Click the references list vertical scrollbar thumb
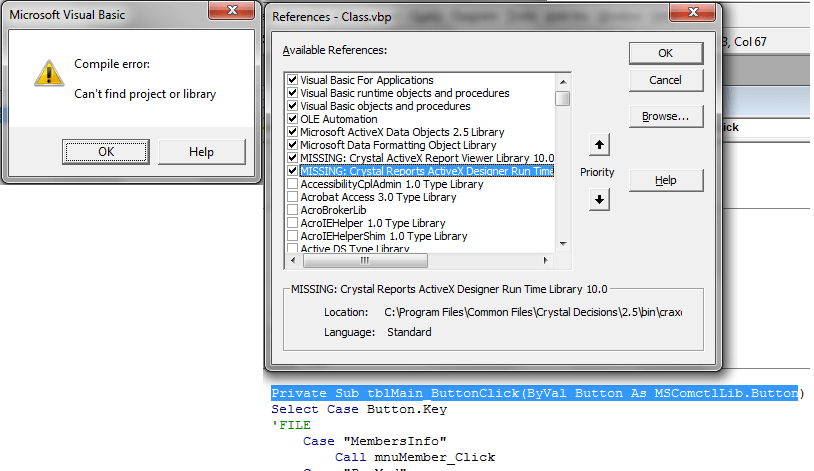 (563, 98)
